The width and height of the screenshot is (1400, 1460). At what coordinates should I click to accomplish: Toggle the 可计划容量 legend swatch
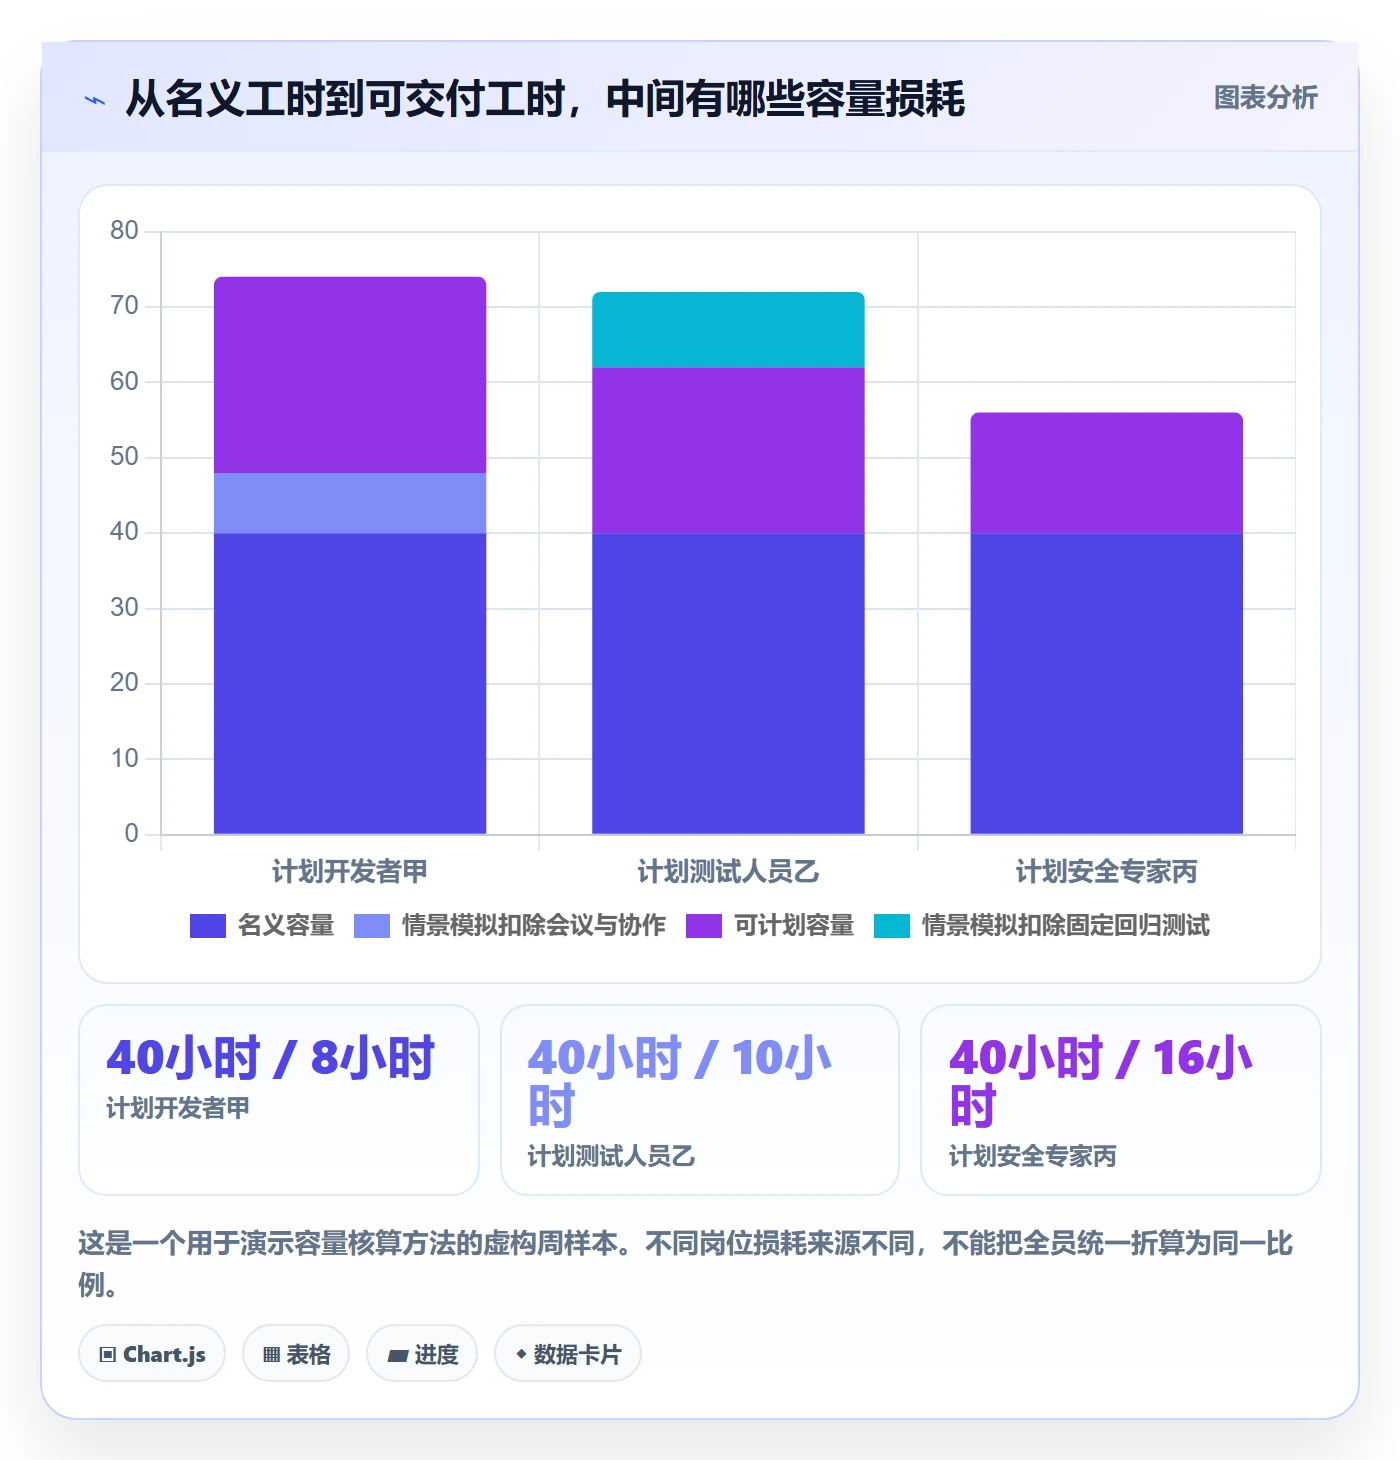click(x=704, y=926)
